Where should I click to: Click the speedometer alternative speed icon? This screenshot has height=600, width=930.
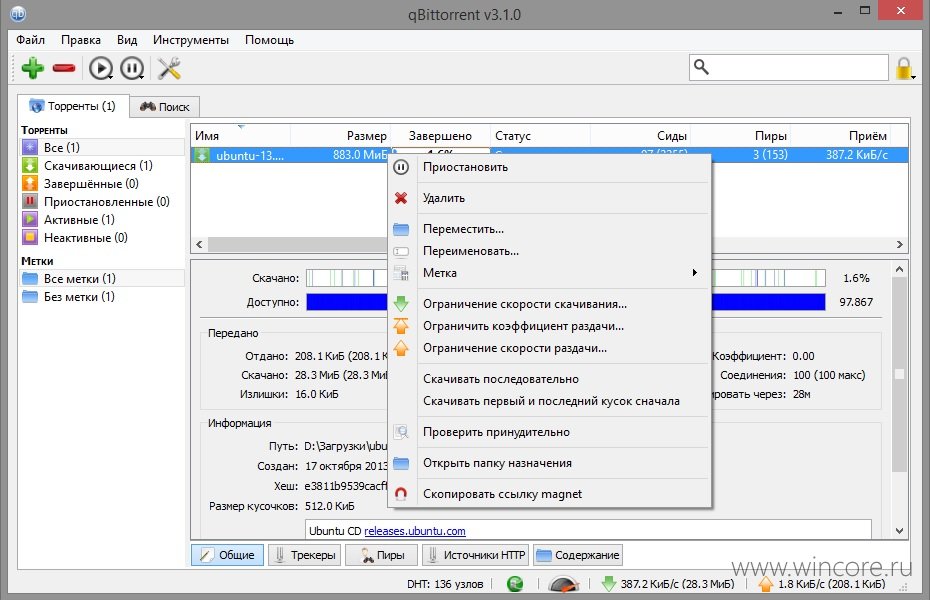tap(563, 584)
